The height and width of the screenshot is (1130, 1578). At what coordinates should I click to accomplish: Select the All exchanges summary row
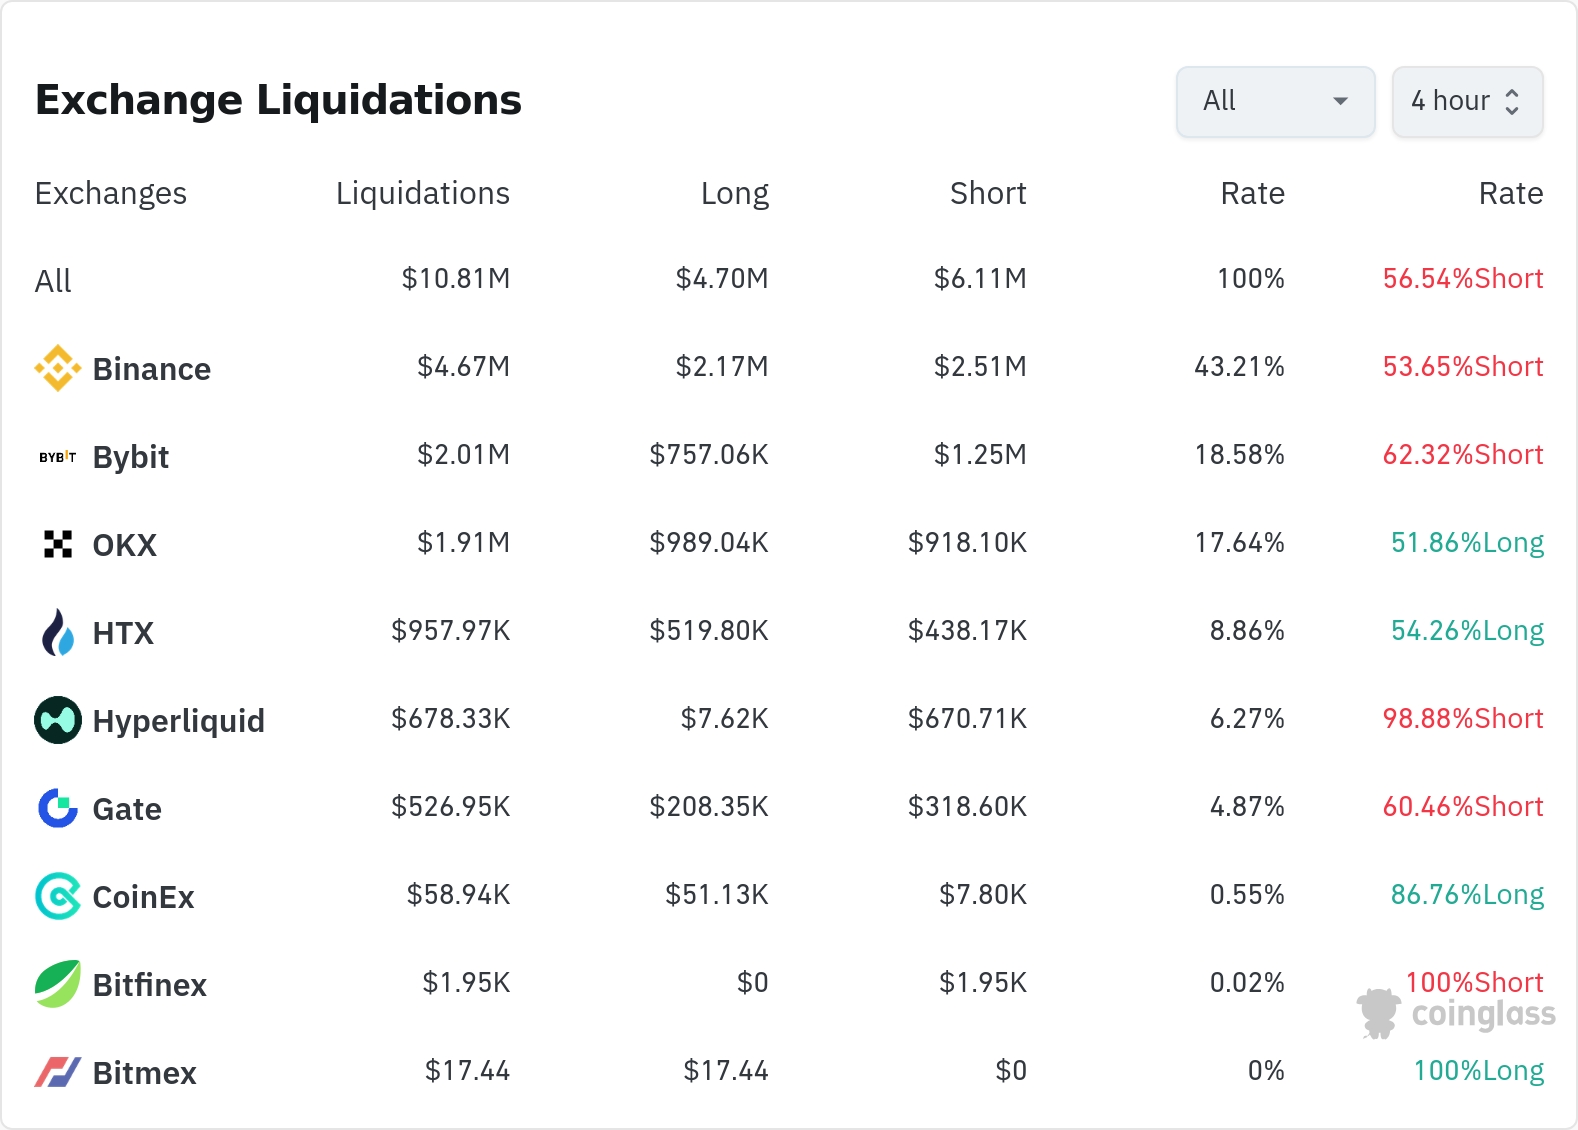(x=53, y=281)
